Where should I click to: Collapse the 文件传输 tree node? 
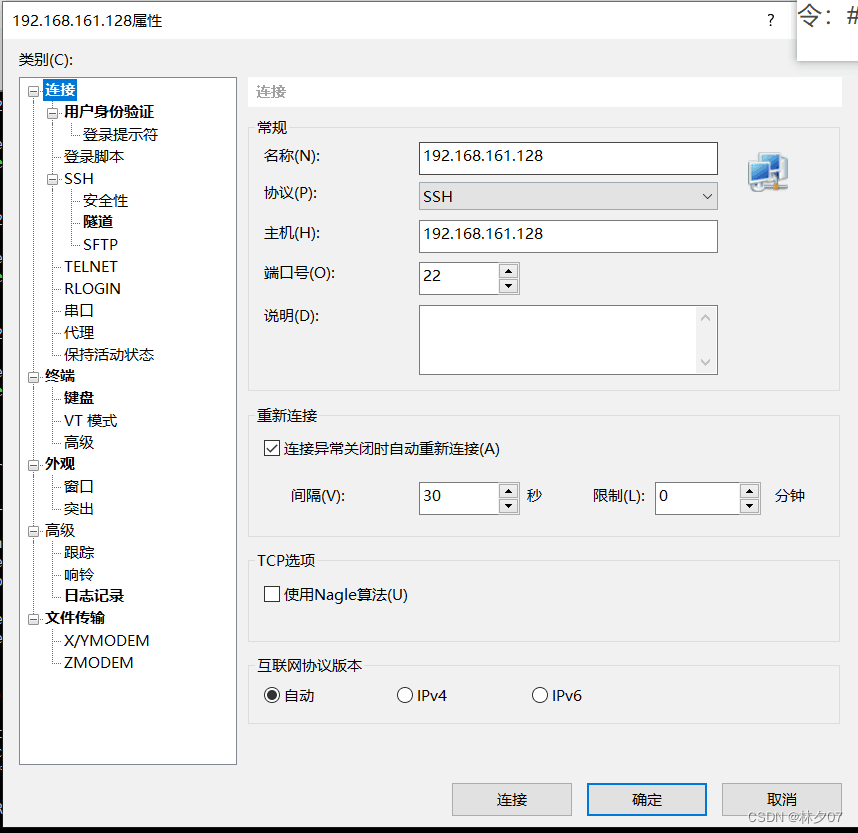(34, 619)
